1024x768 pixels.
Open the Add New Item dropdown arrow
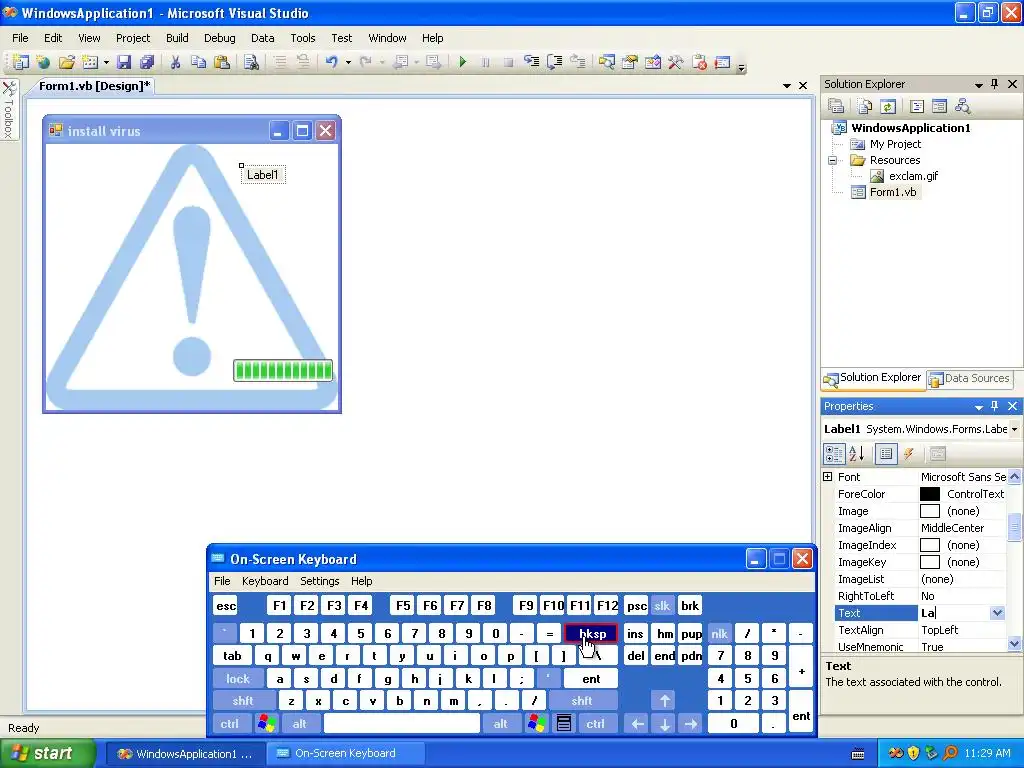click(106, 62)
